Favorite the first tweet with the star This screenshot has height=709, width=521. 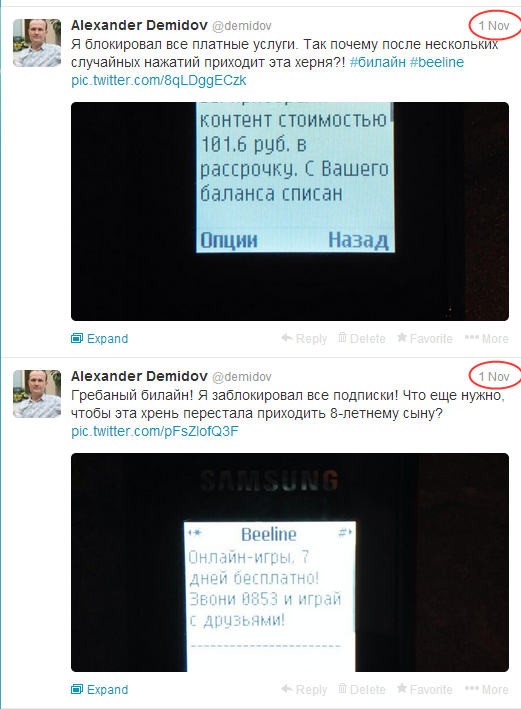point(425,338)
